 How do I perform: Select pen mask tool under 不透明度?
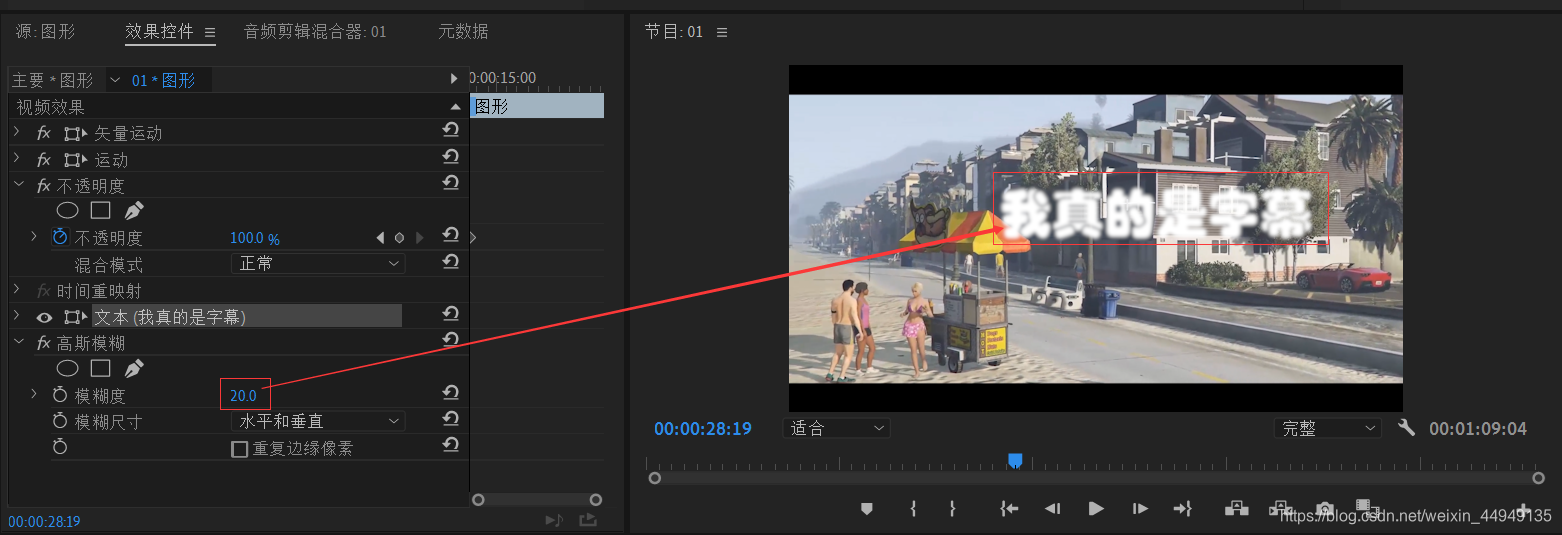point(133,211)
